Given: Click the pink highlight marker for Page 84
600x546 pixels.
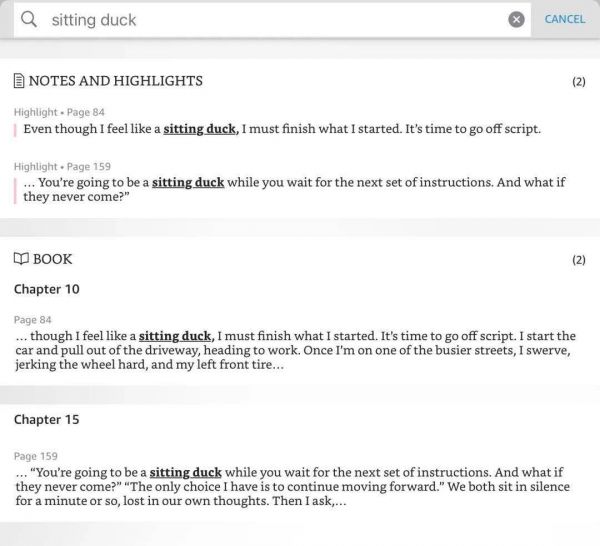Looking at the screenshot, I should tap(15, 130).
